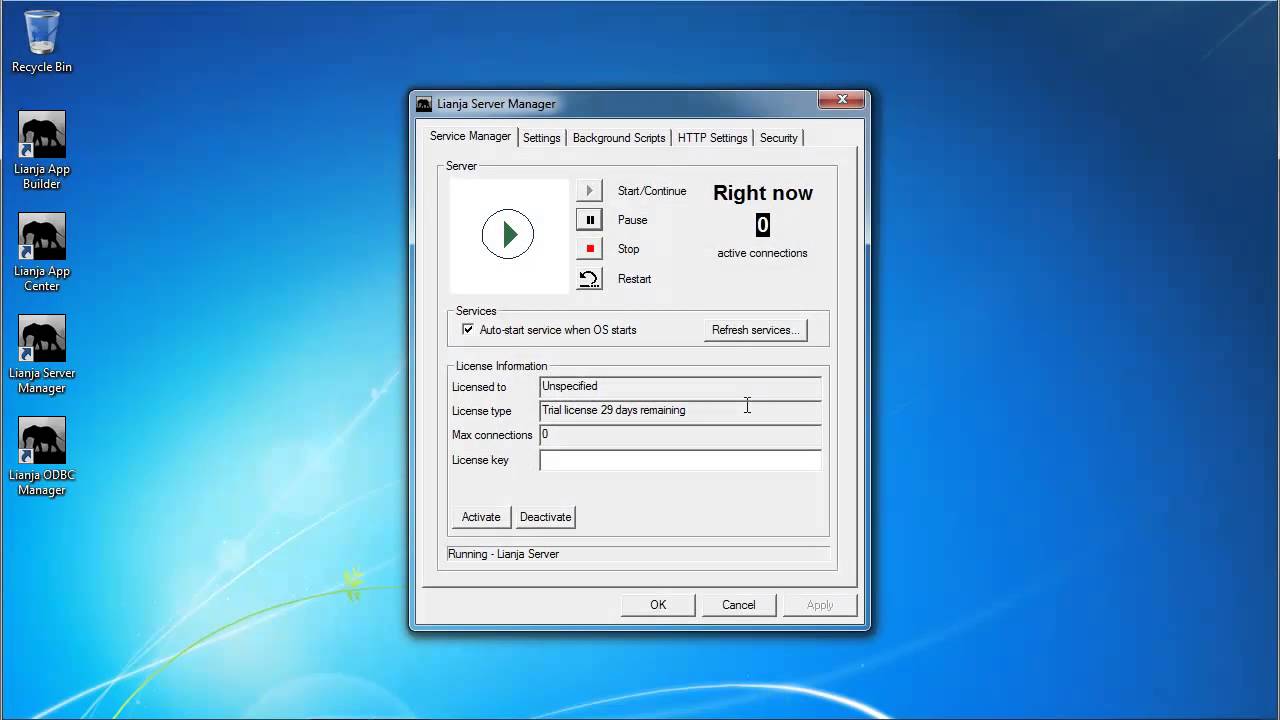Click the Apply button

coord(820,605)
